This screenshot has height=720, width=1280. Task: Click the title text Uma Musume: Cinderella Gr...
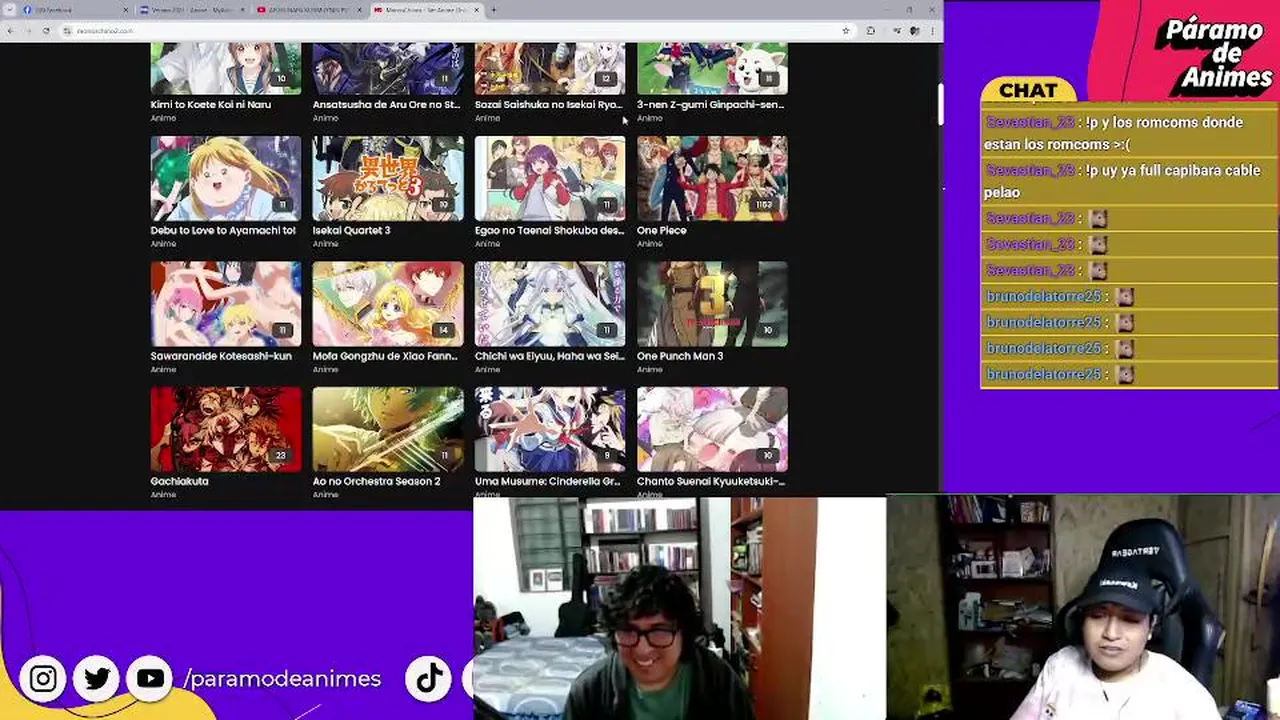point(549,481)
